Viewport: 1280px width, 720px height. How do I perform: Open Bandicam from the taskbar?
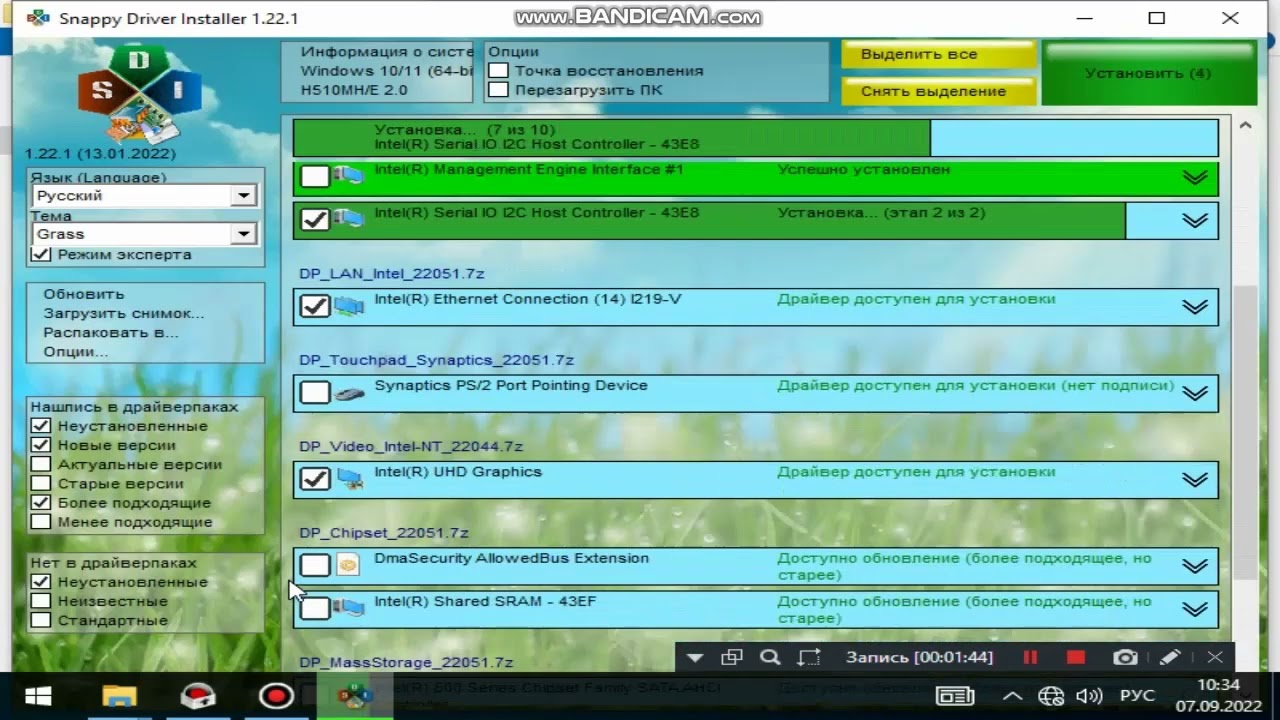276,696
